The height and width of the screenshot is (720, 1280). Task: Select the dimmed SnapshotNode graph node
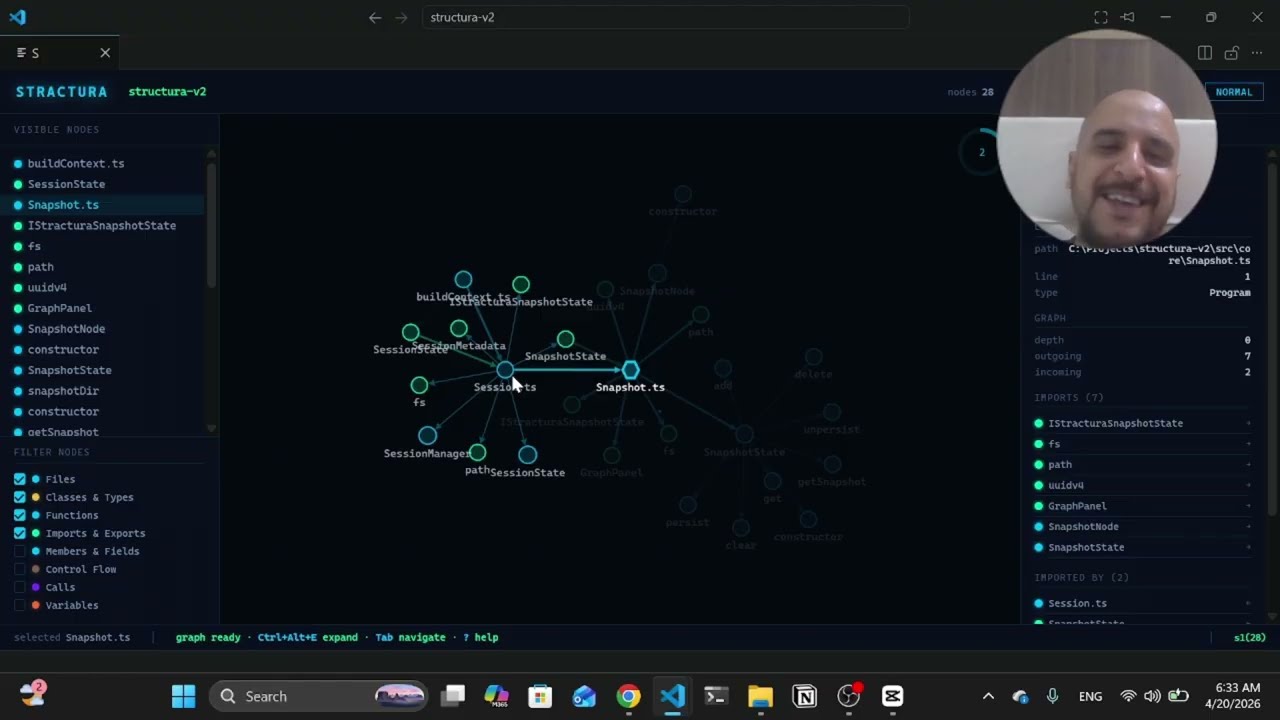pyautogui.click(x=657, y=273)
